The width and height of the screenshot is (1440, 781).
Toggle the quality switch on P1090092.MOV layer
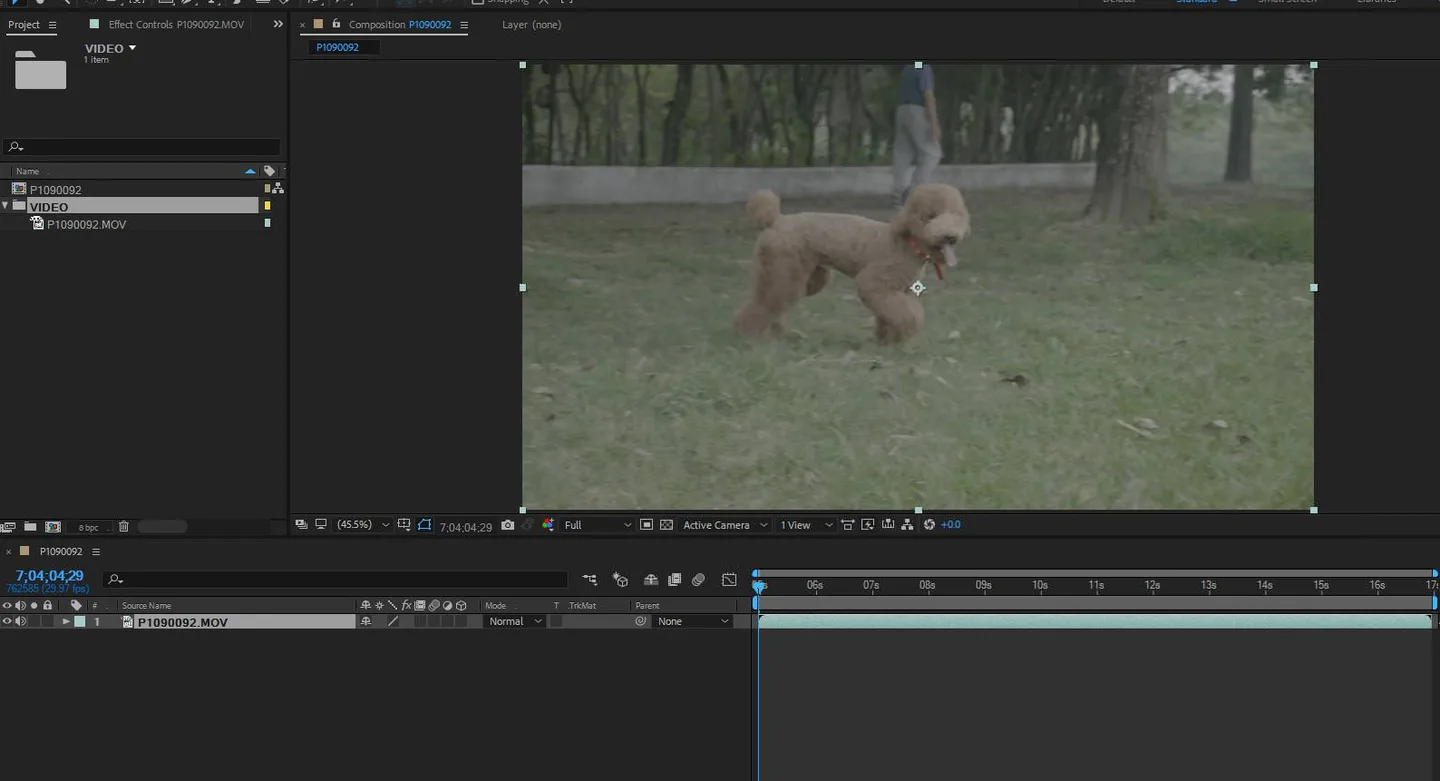pyautogui.click(x=393, y=622)
